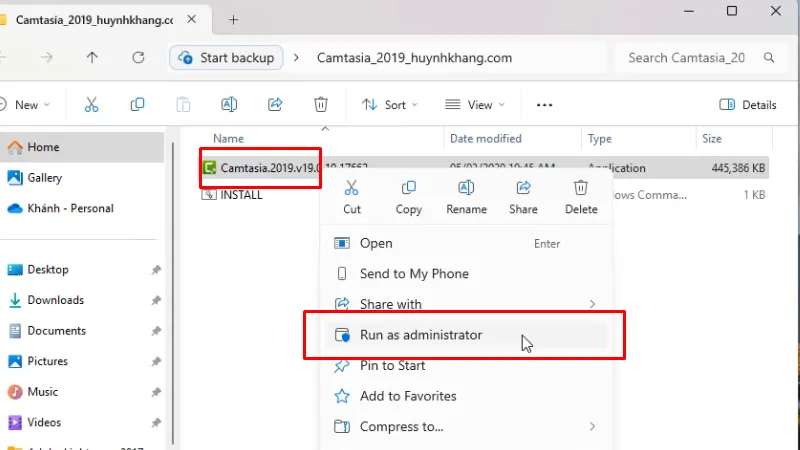Click the toolbar trash Delete icon
800x450 pixels.
tap(321, 105)
